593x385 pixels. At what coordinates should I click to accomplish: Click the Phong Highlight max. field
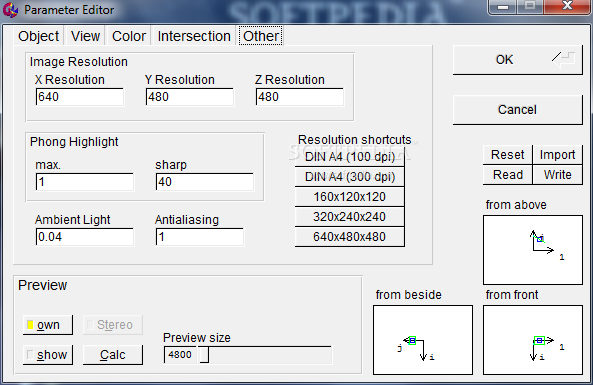point(85,182)
